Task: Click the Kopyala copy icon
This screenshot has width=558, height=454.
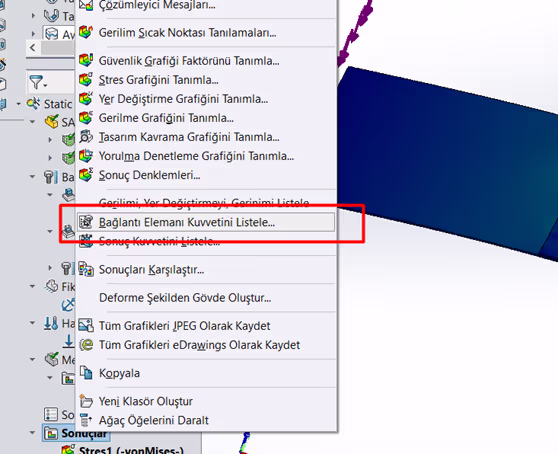Action: [86, 373]
